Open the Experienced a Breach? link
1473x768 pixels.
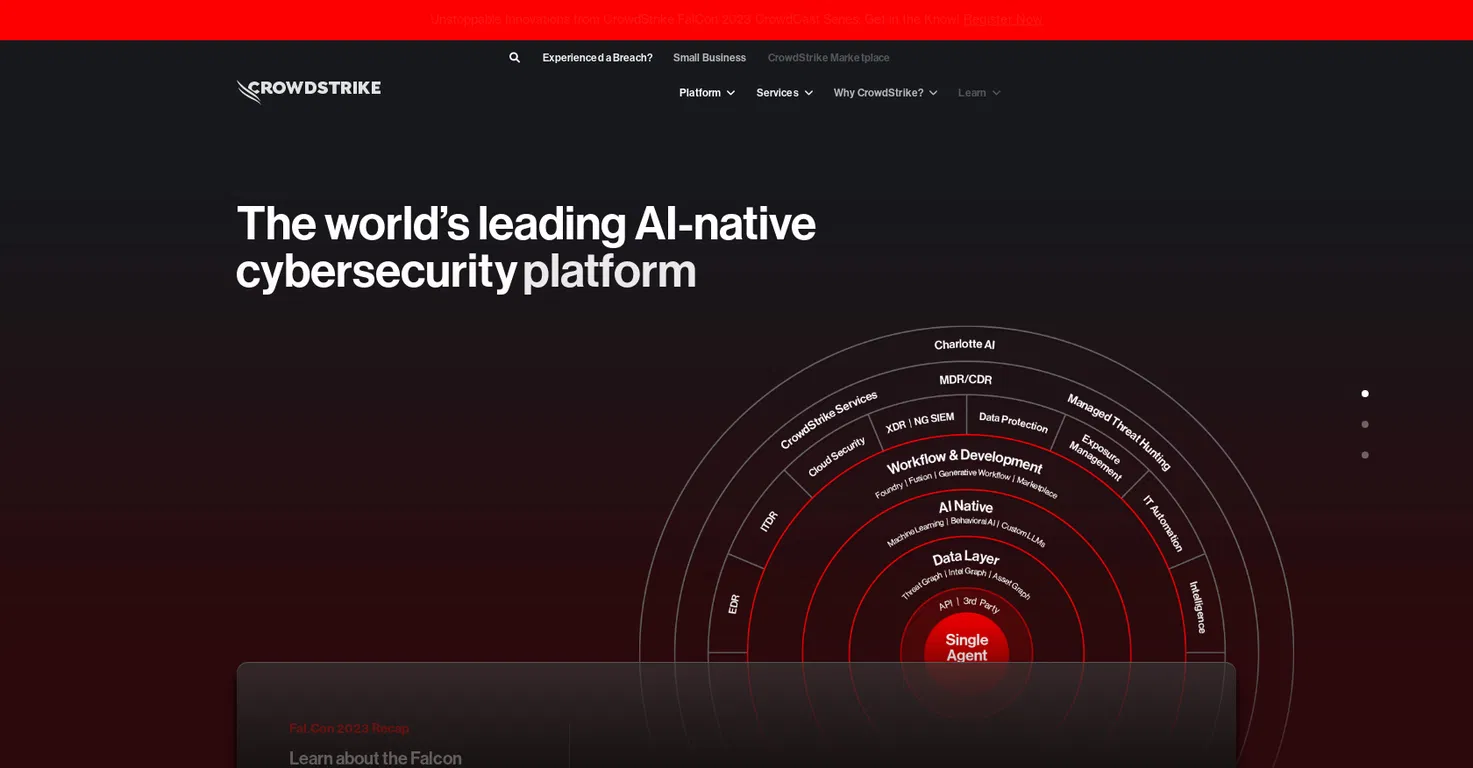597,58
